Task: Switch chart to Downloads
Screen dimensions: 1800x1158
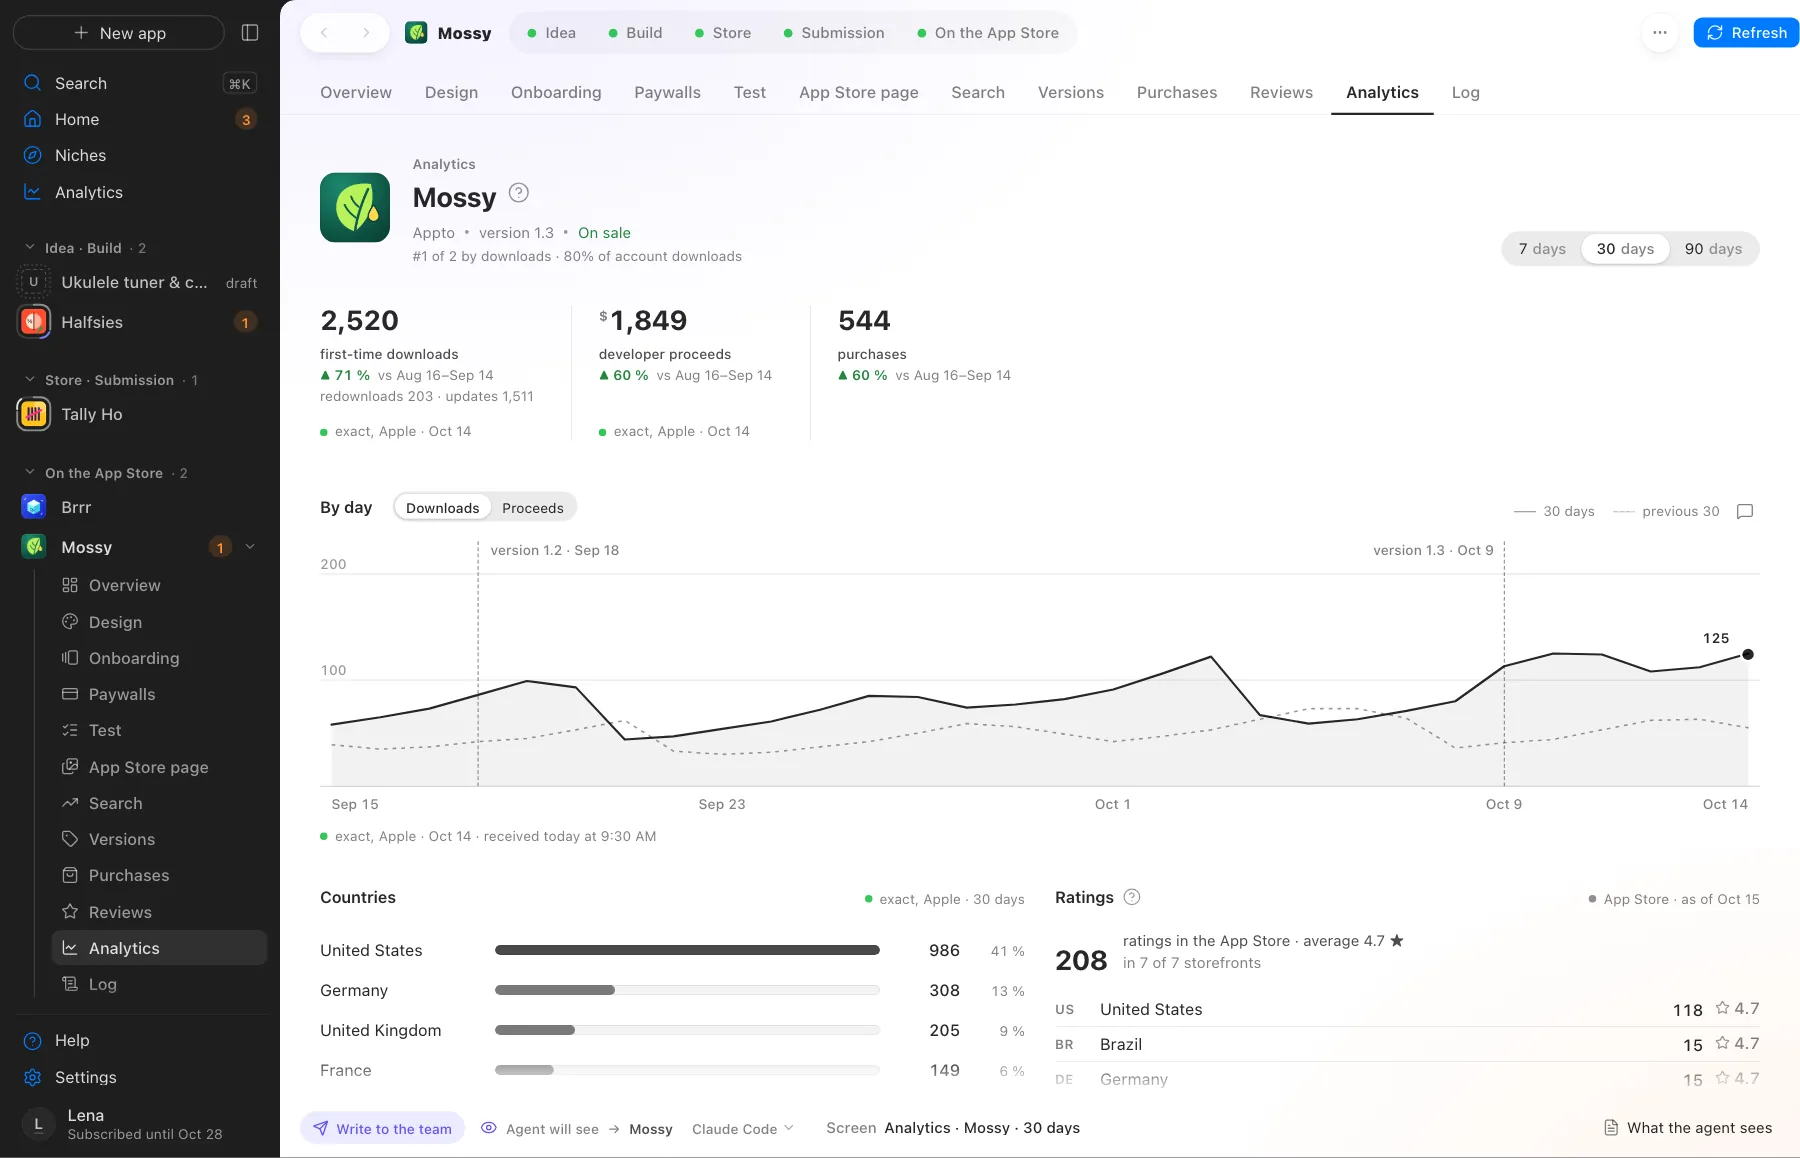Action: (442, 508)
